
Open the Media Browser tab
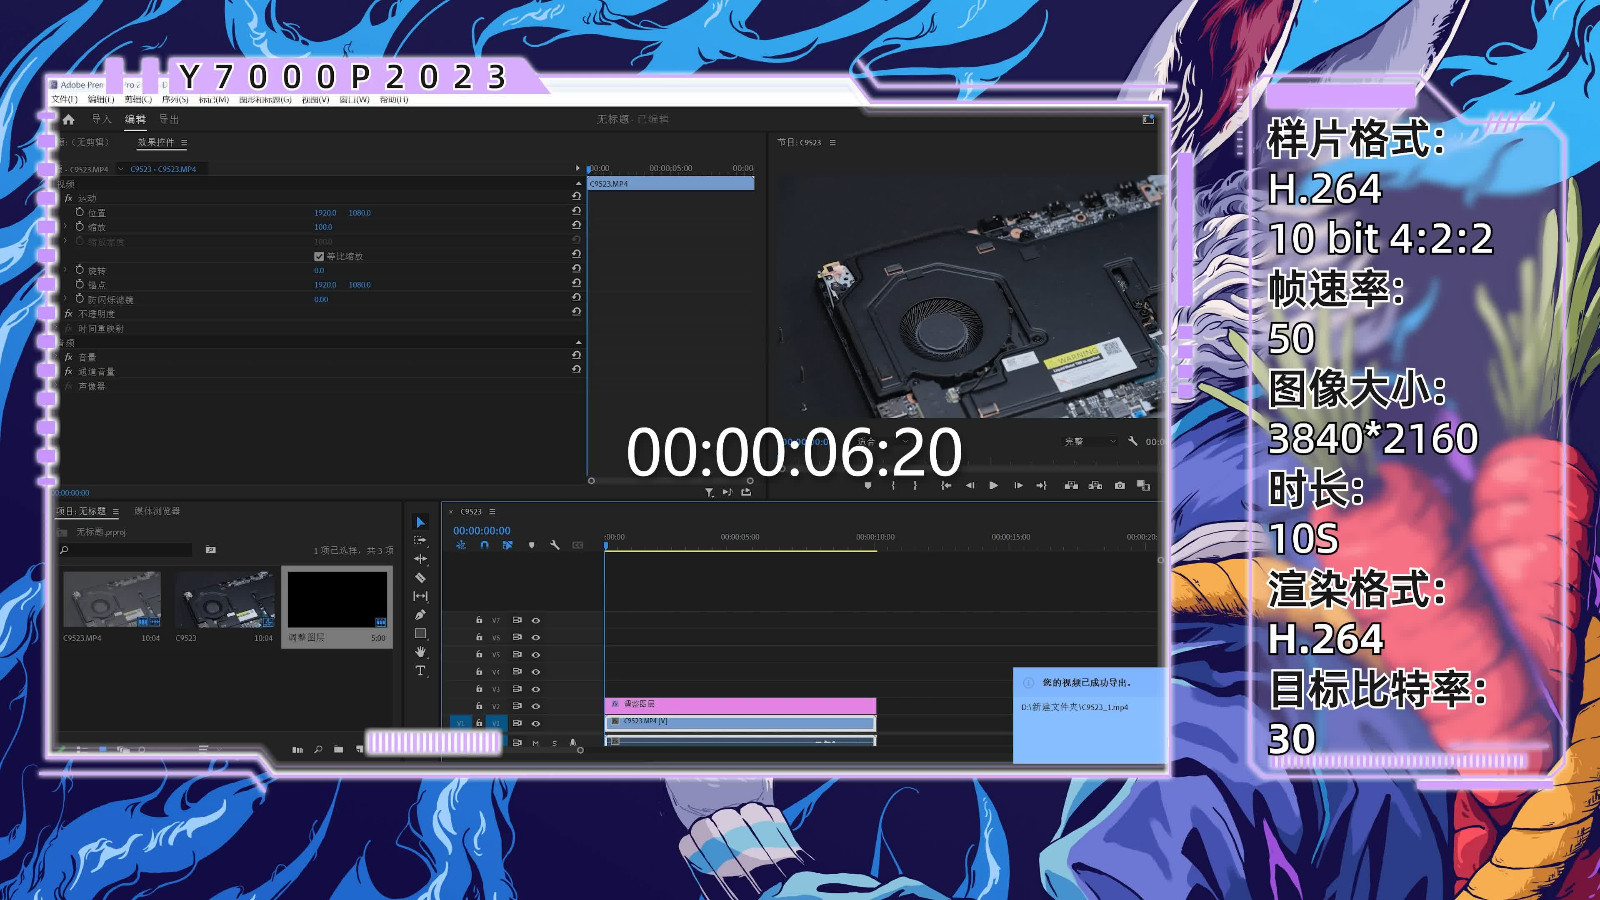157,511
